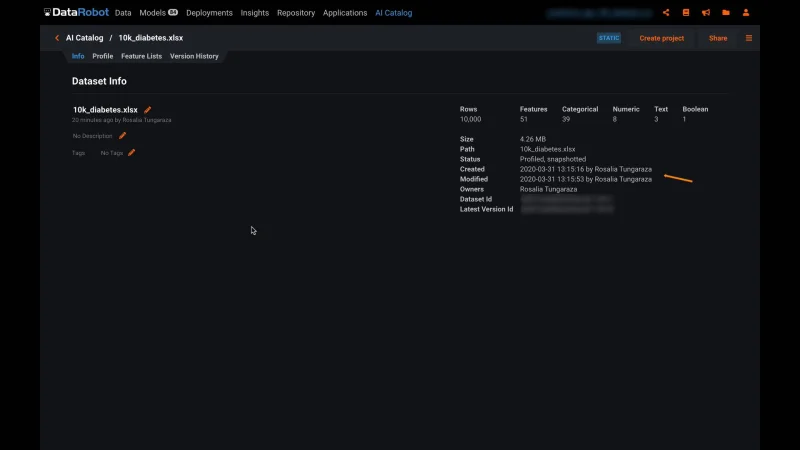
Task: Open the announcements megaphone icon
Action: pos(706,13)
